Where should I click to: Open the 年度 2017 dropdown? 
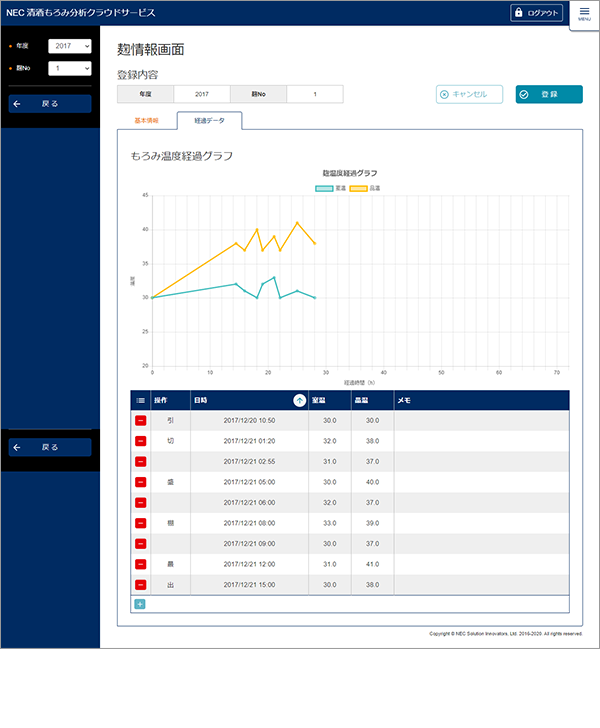pyautogui.click(x=70, y=46)
